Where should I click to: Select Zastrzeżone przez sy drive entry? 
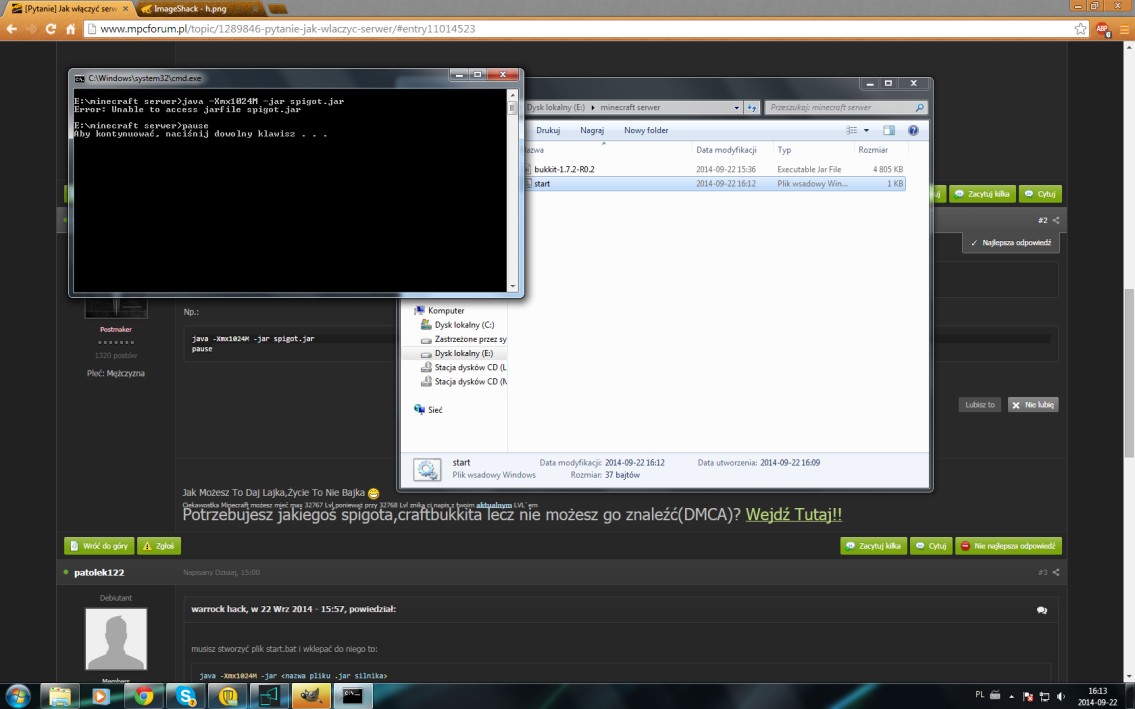463,339
